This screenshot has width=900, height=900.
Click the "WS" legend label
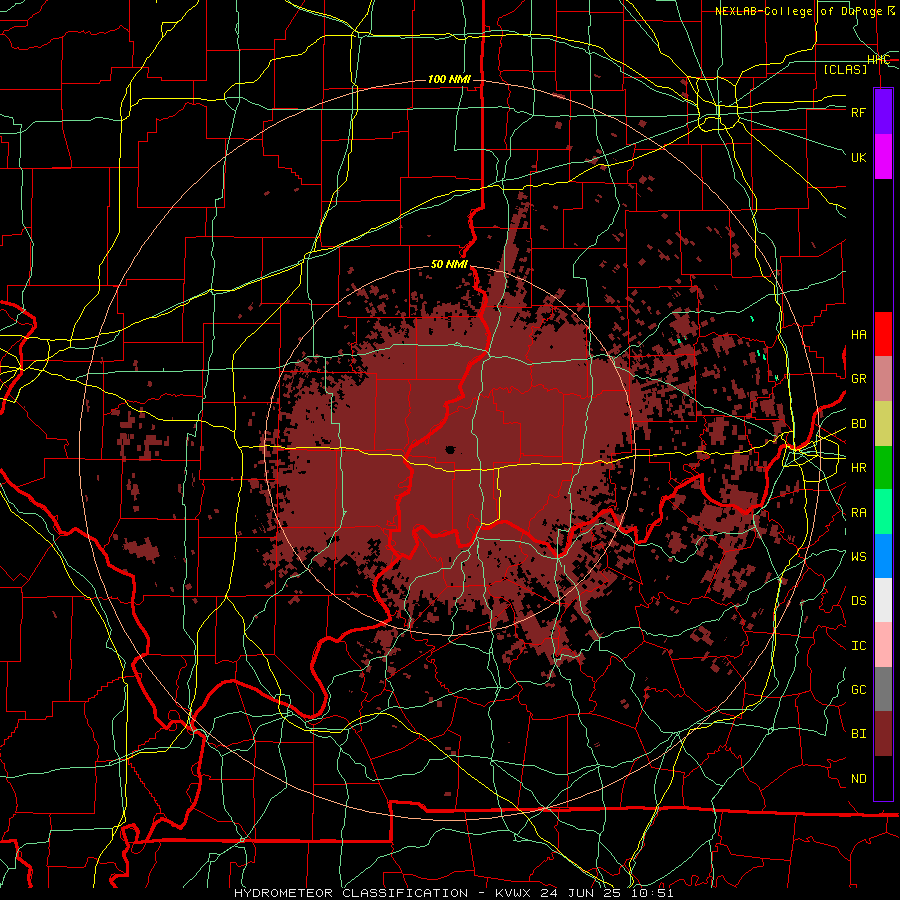(858, 557)
